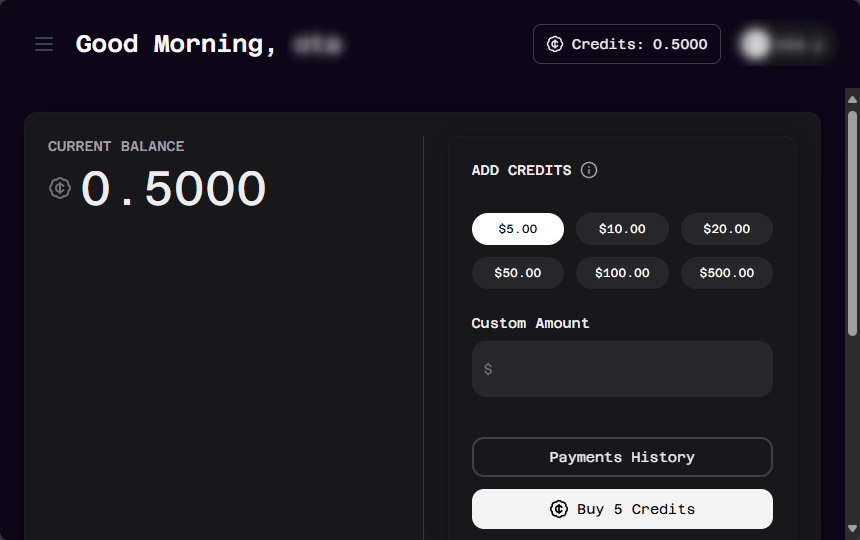Click the scrollbar down arrow
This screenshot has width=860, height=540.
[x=852, y=528]
